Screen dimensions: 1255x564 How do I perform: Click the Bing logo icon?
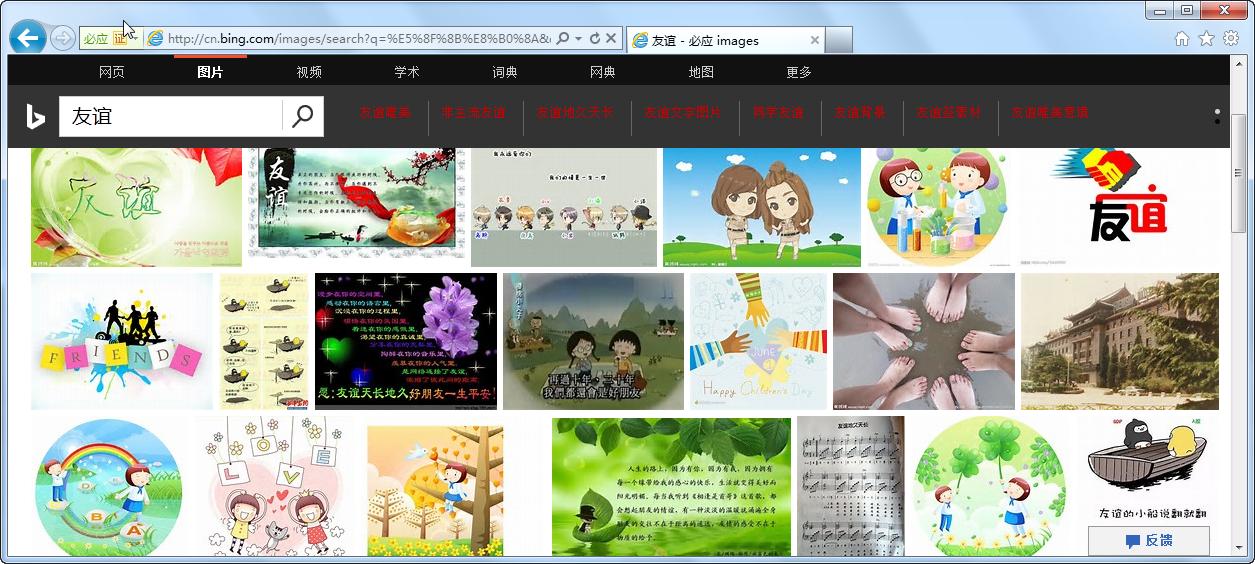point(36,117)
